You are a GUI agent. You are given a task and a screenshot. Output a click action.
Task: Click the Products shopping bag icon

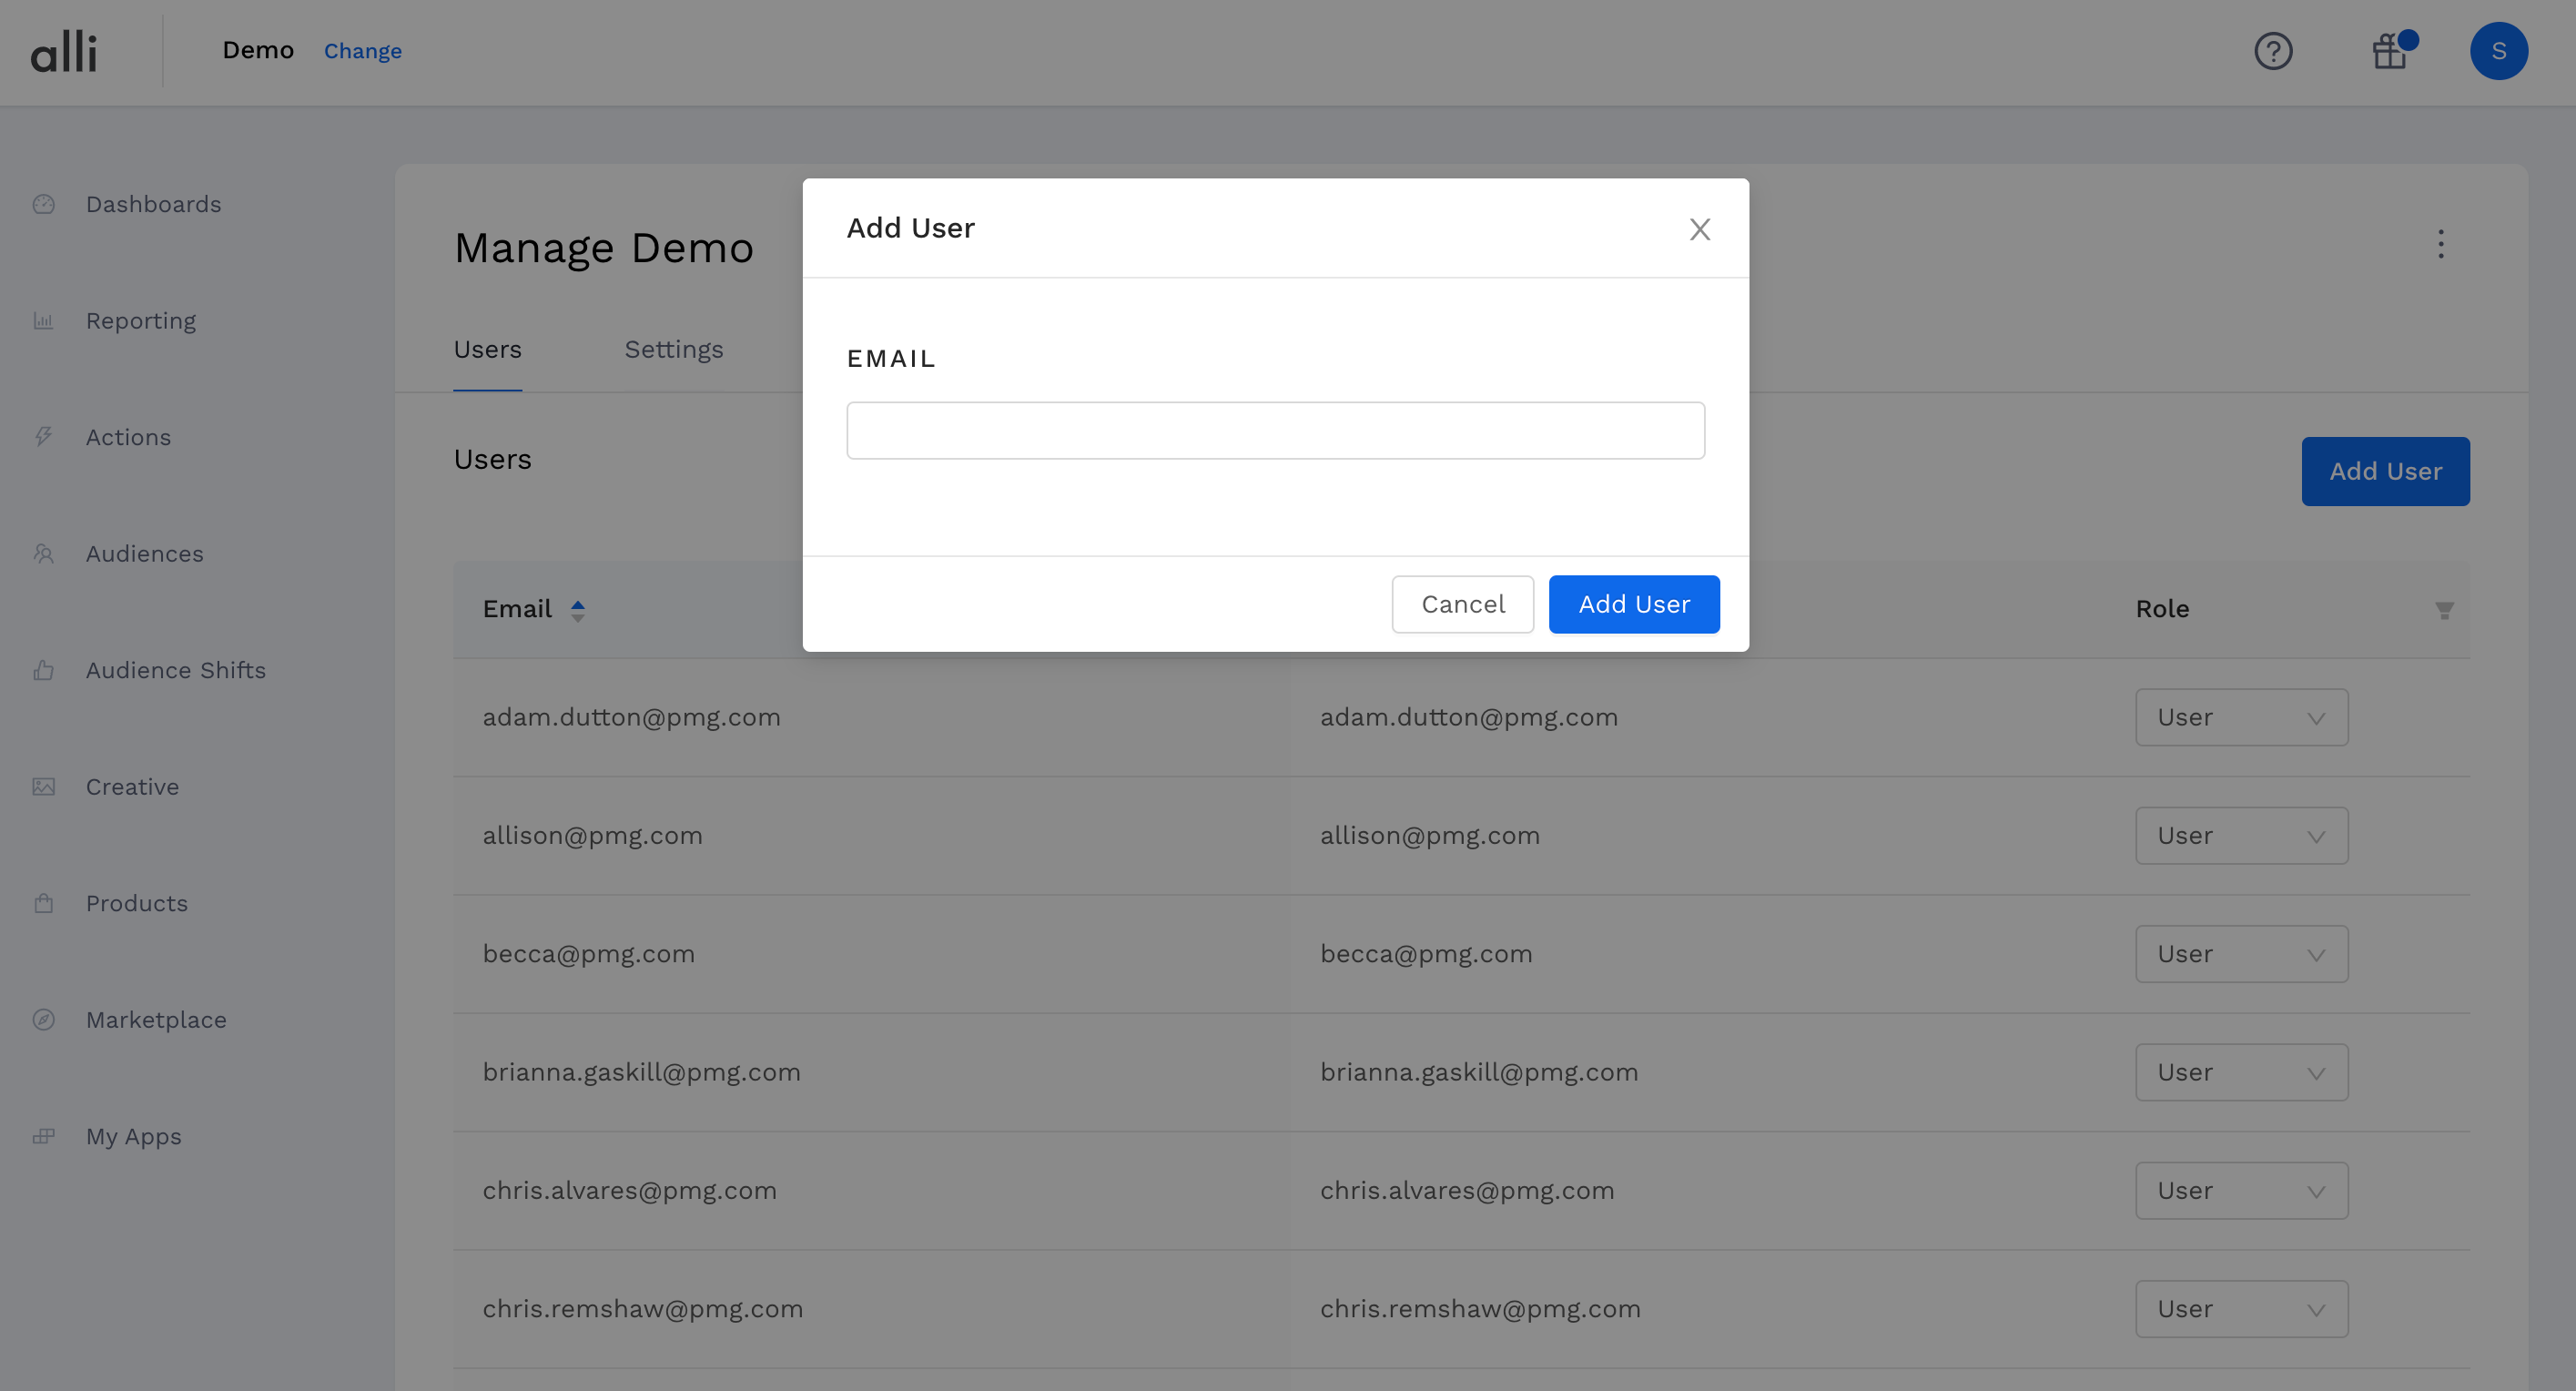coord(43,903)
